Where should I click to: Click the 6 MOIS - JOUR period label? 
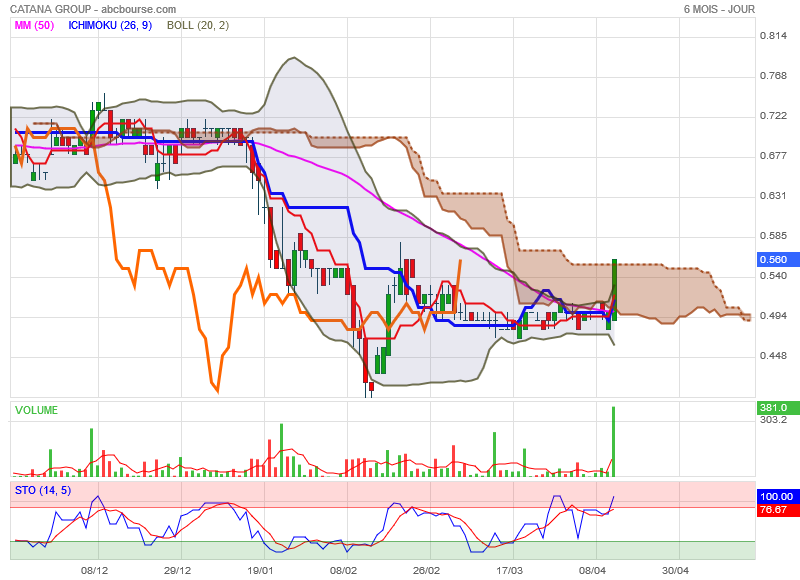pyautogui.click(x=719, y=9)
